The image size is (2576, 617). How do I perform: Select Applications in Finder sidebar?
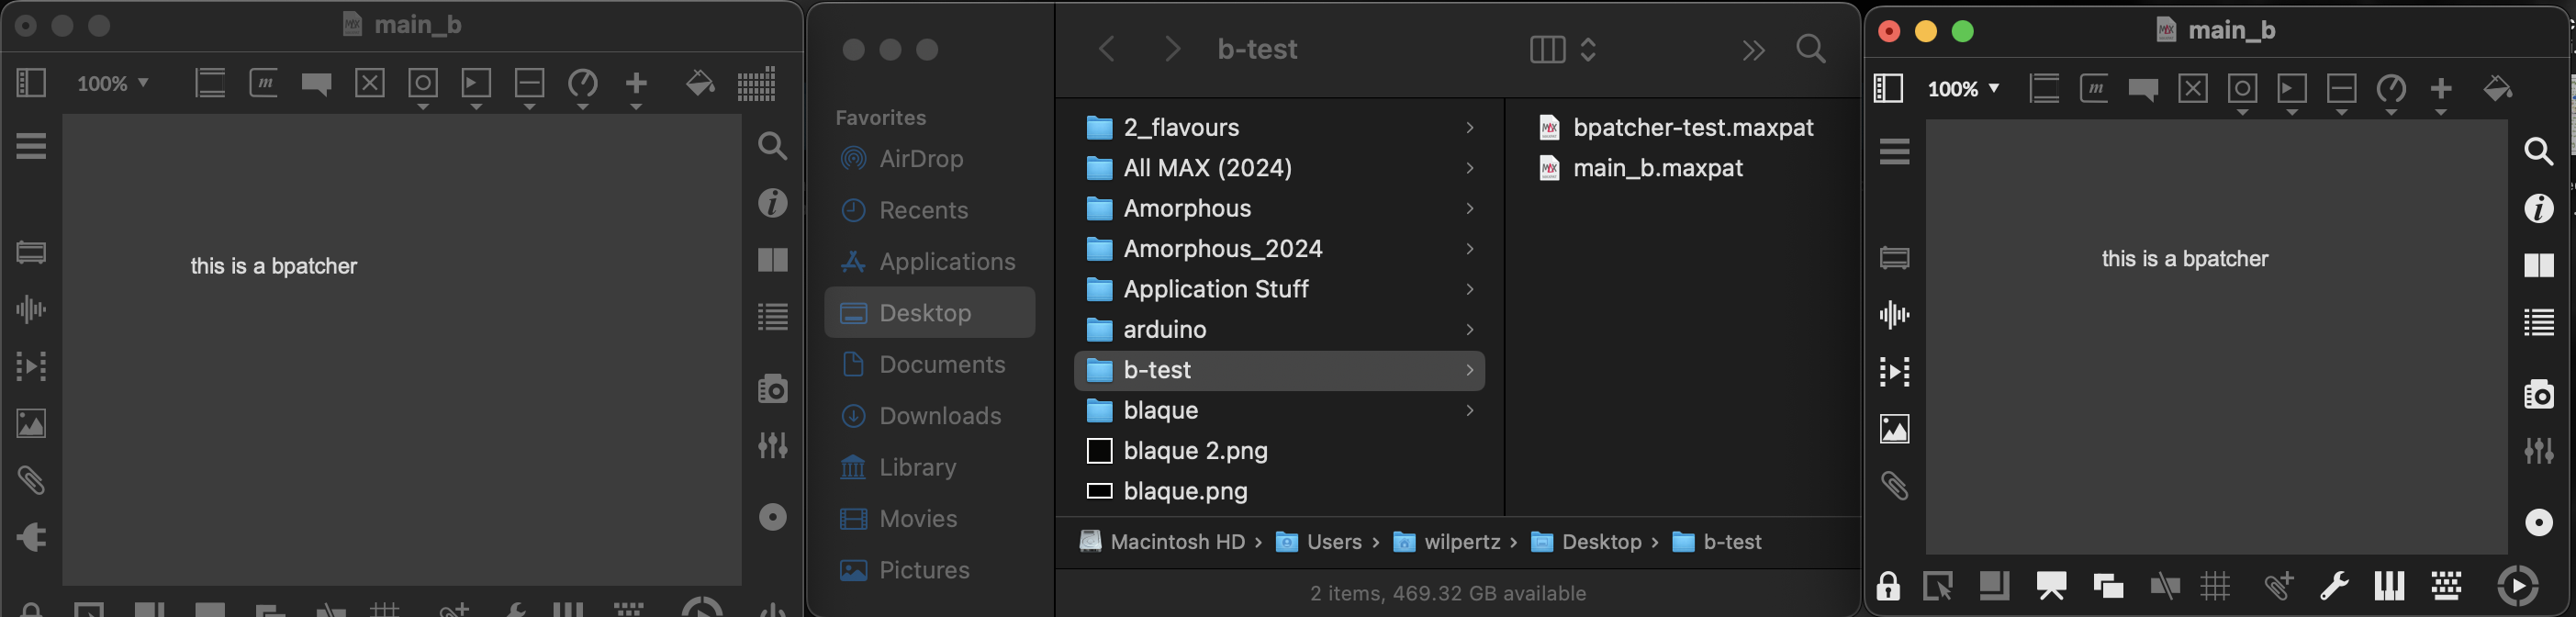point(930,261)
